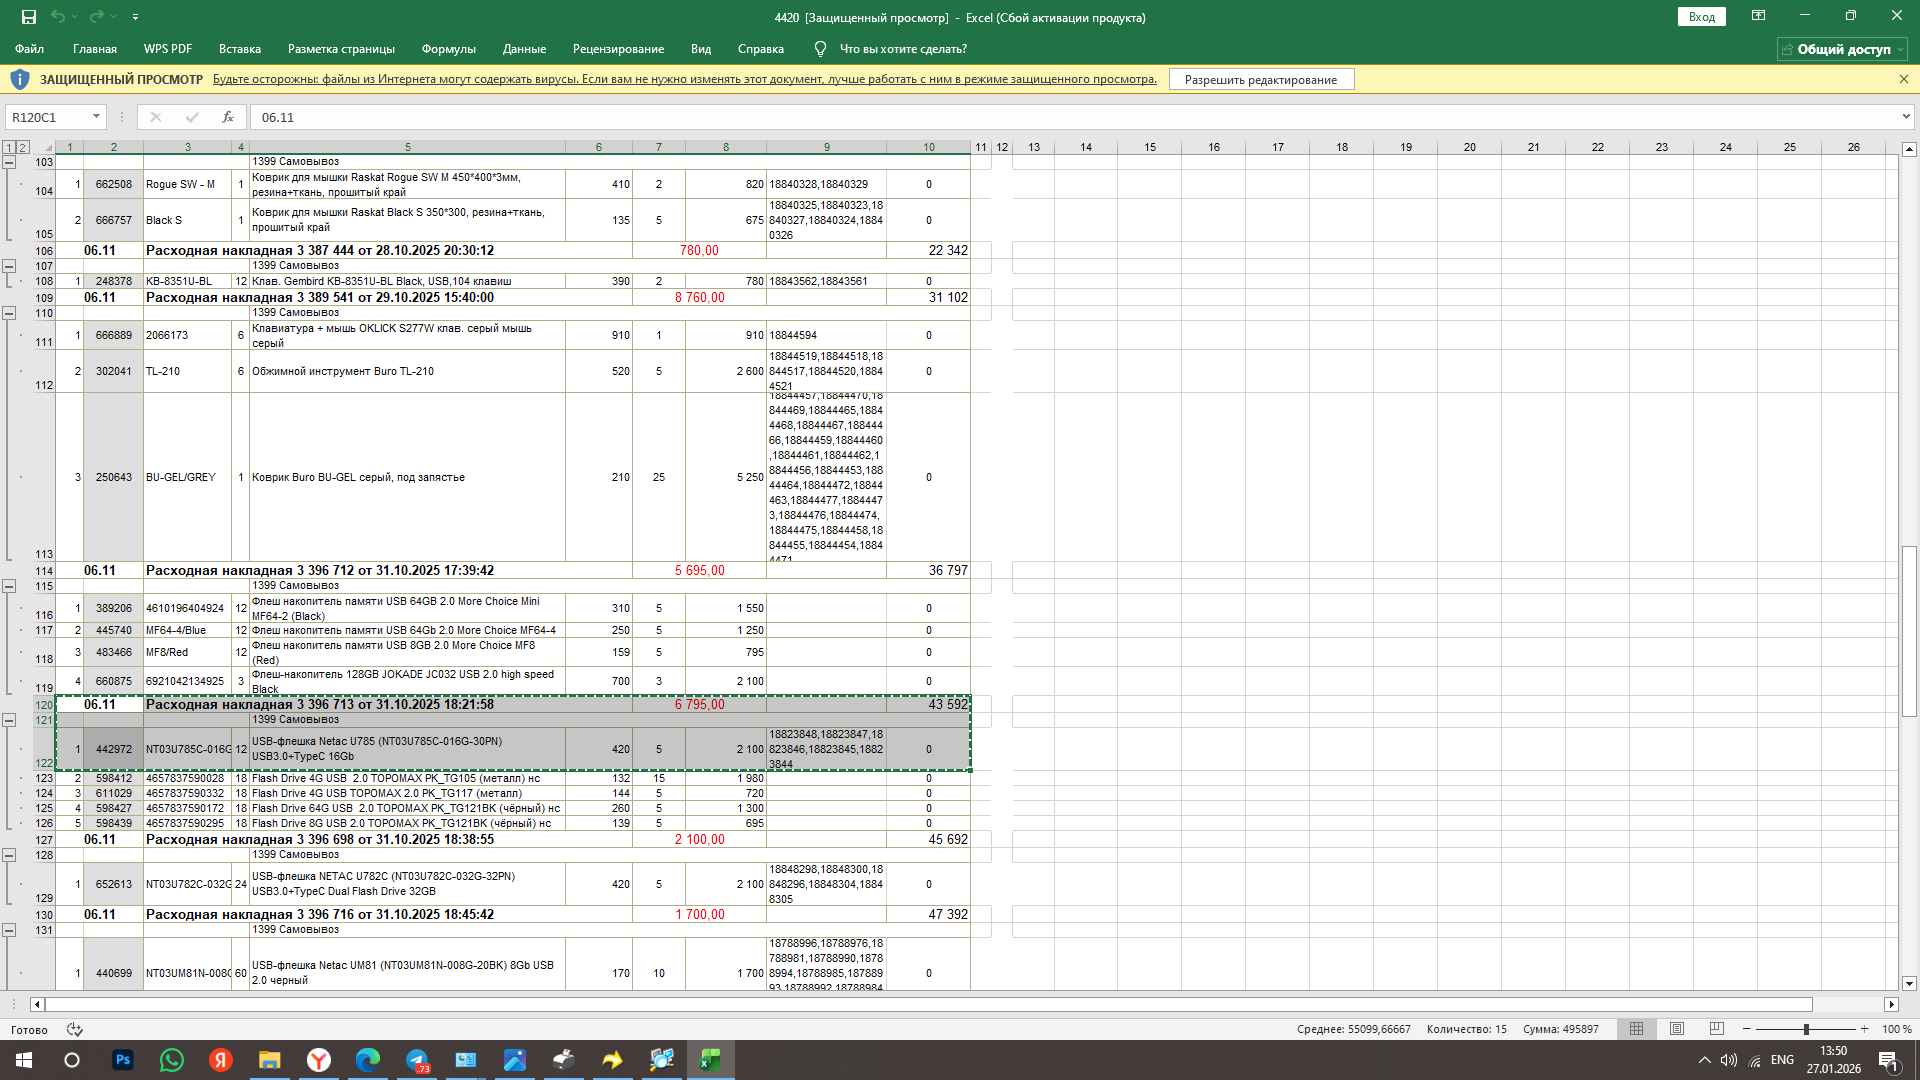Collapse outline group above row 115

click(x=9, y=586)
